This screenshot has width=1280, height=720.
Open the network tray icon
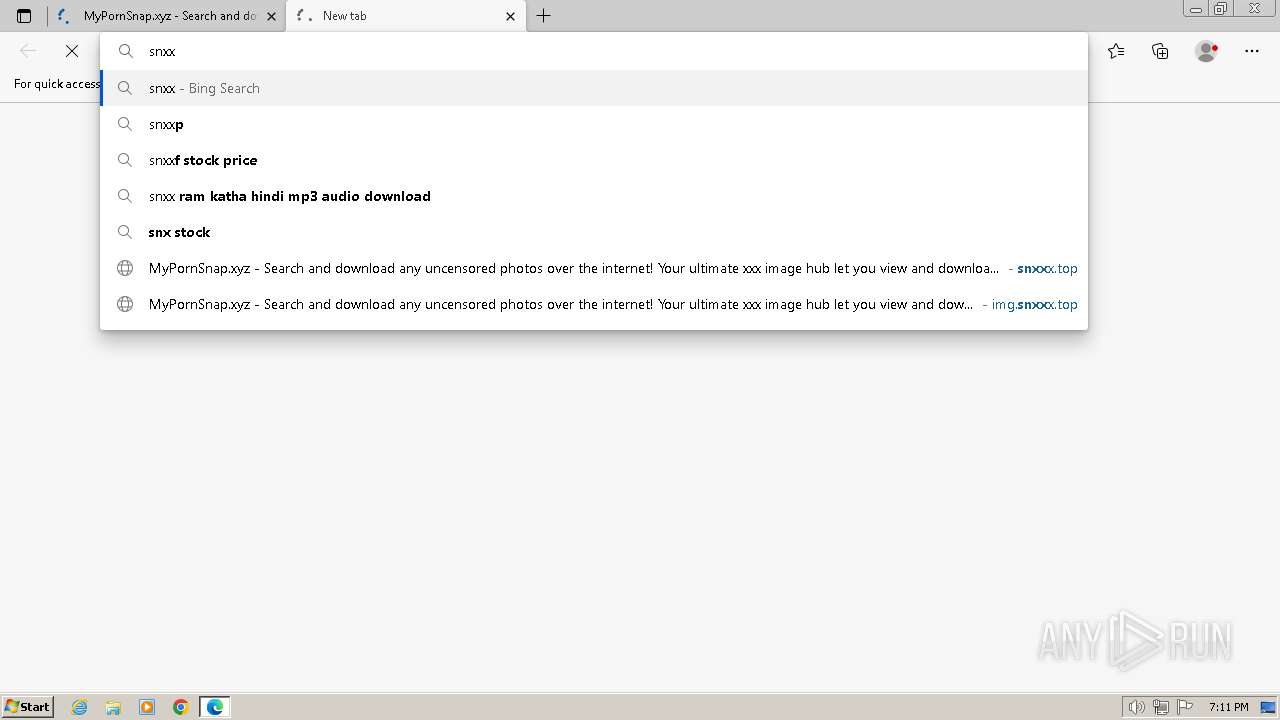1161,707
